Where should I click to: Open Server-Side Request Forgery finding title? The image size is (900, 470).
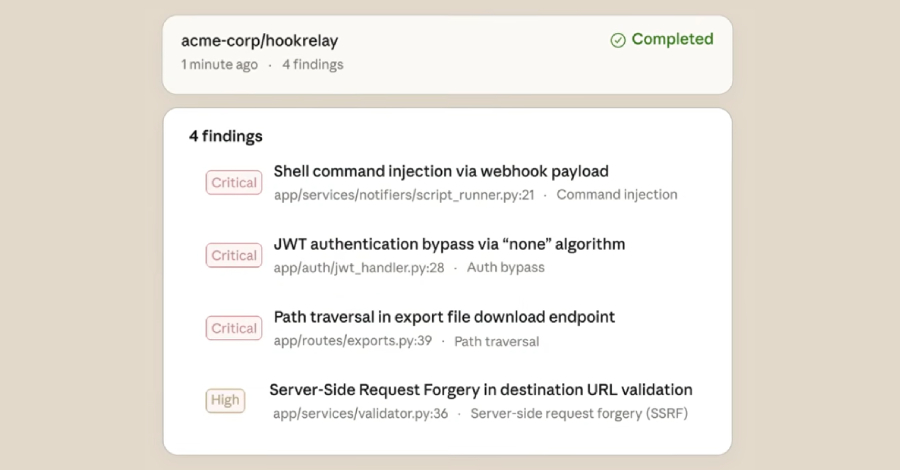coord(481,390)
